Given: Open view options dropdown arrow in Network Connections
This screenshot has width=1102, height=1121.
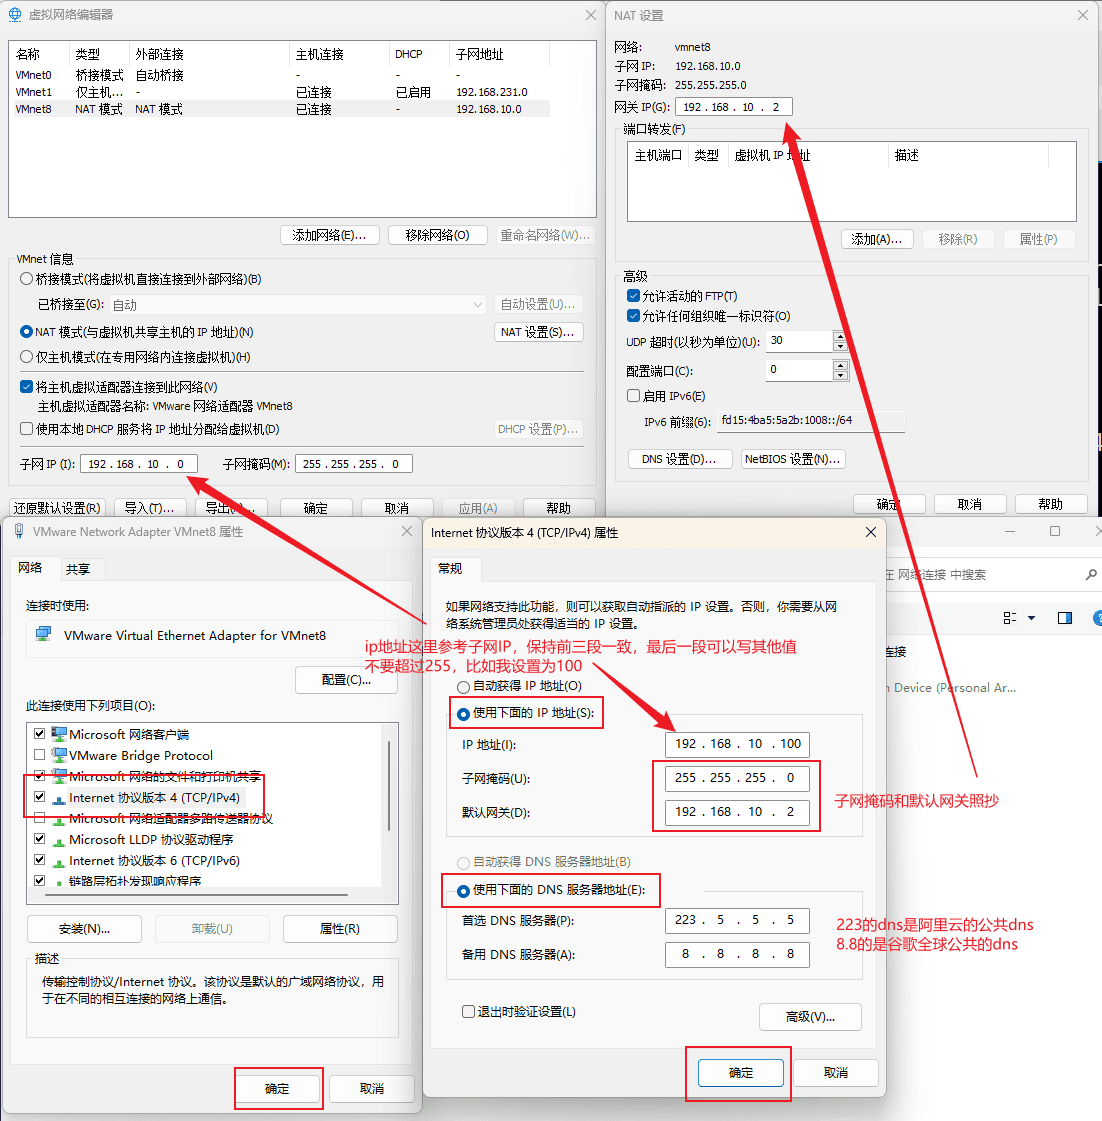Looking at the screenshot, I should click(x=1031, y=618).
